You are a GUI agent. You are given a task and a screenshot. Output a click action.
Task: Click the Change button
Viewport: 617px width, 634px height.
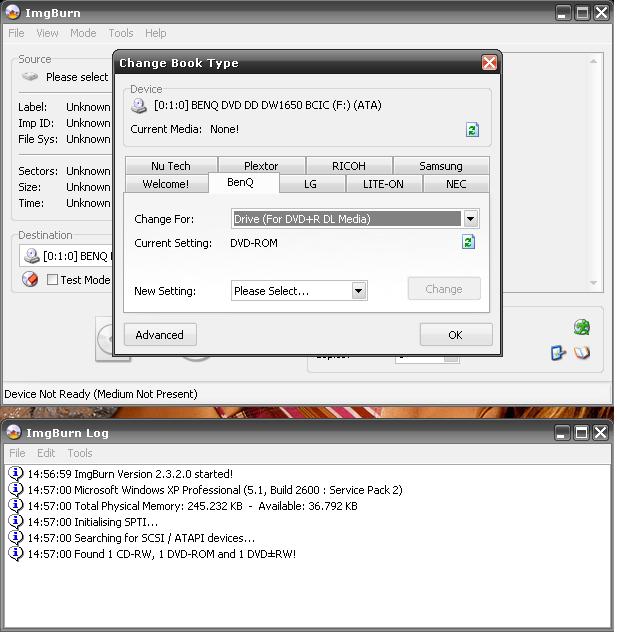[x=446, y=290]
